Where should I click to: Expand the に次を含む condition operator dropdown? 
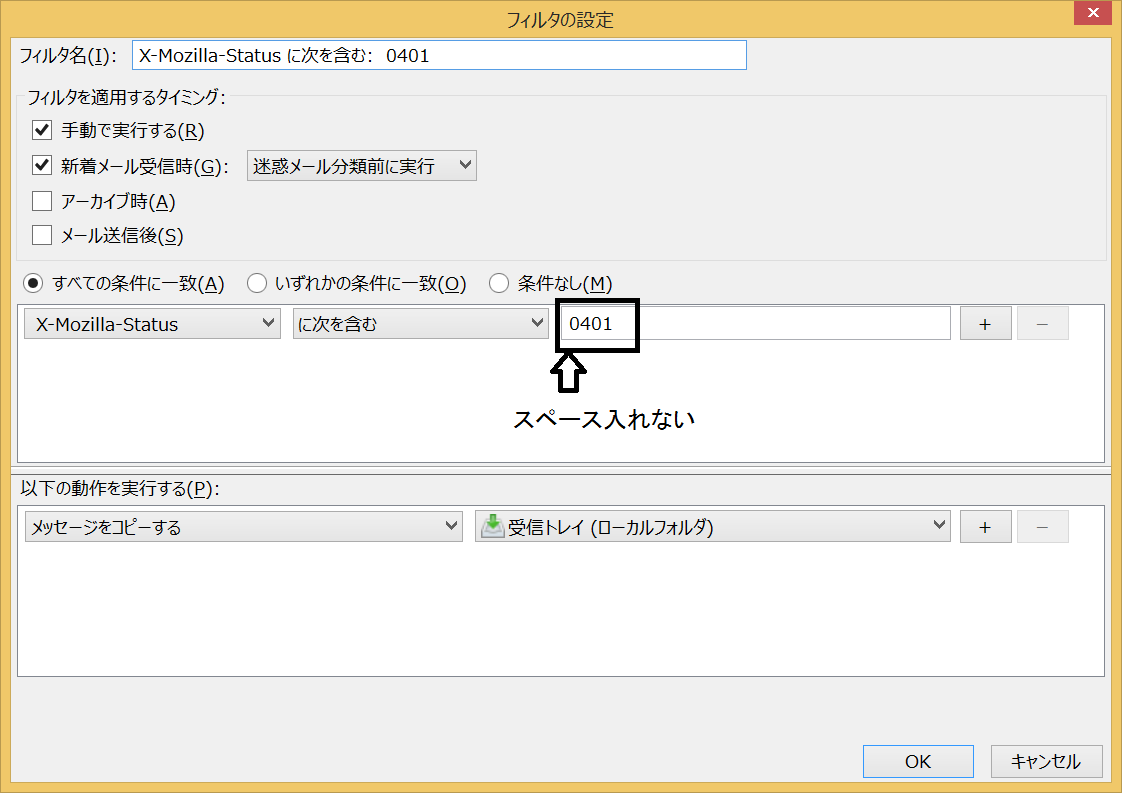pyautogui.click(x=421, y=324)
